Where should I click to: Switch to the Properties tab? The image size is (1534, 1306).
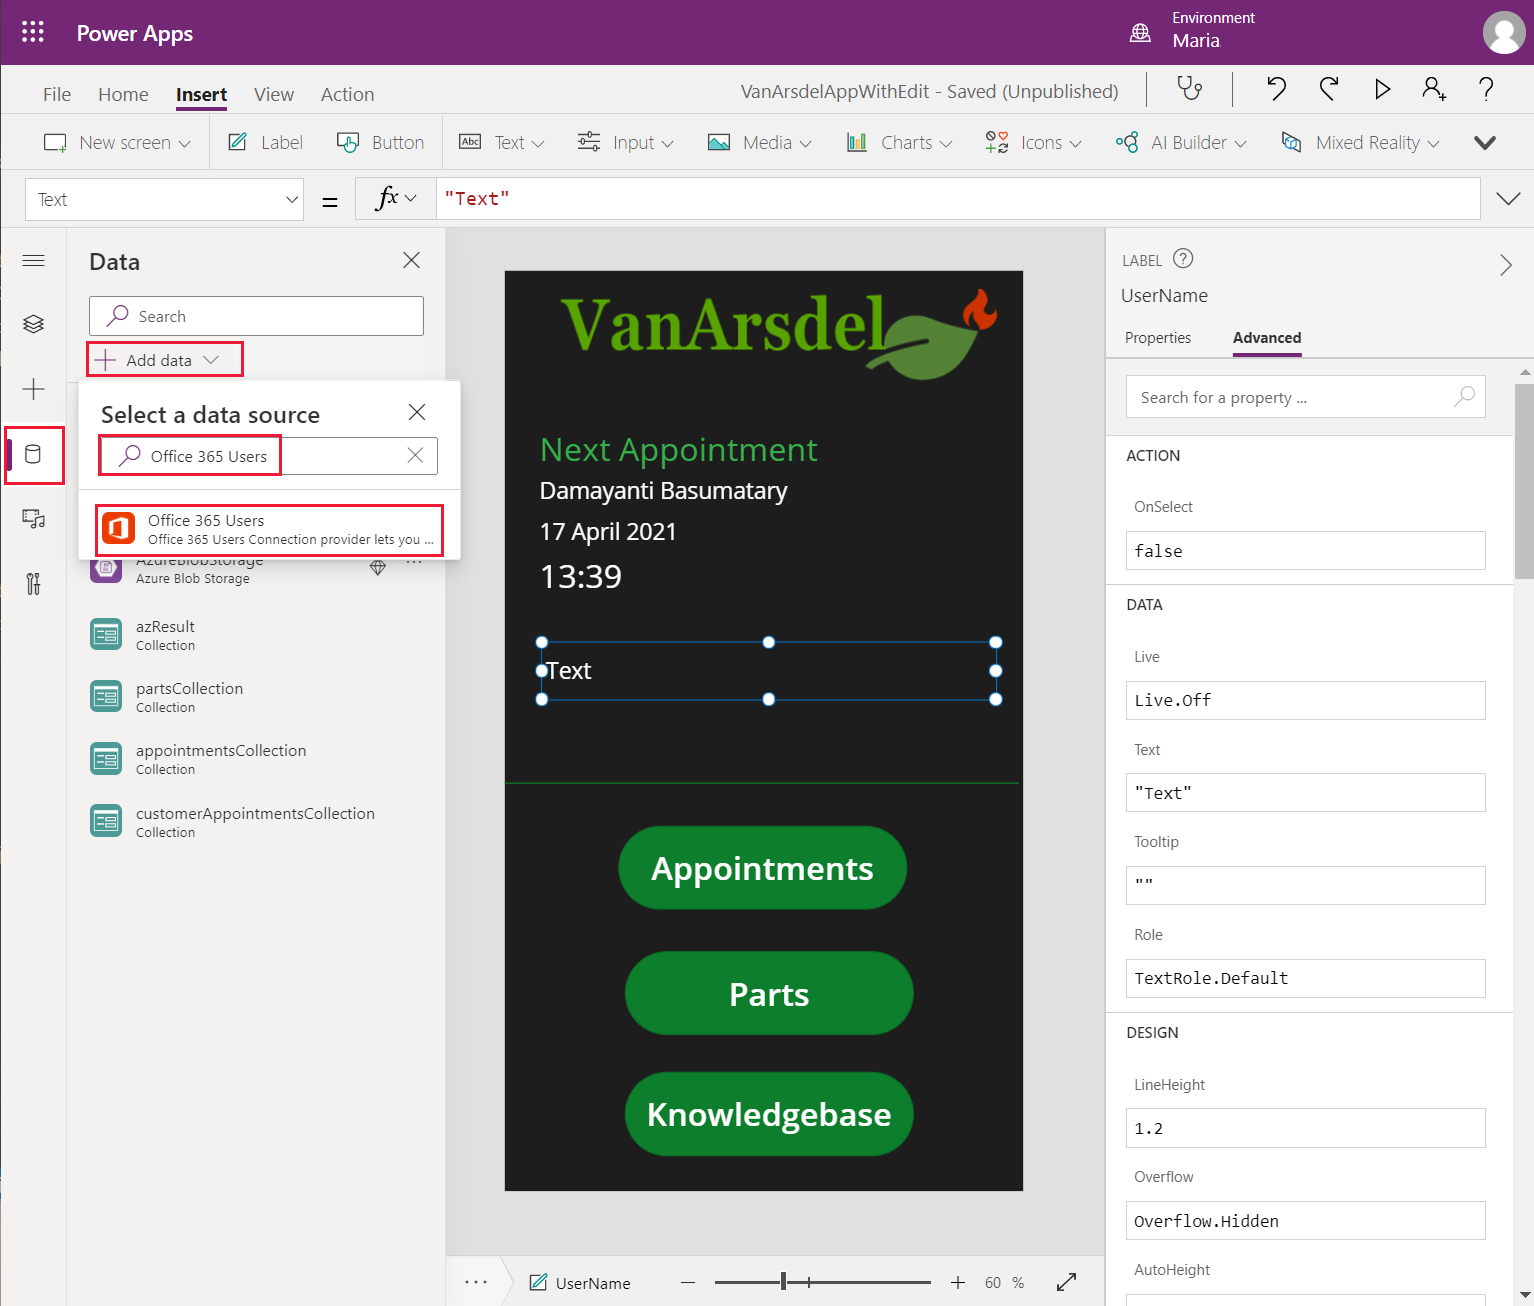pos(1158,338)
